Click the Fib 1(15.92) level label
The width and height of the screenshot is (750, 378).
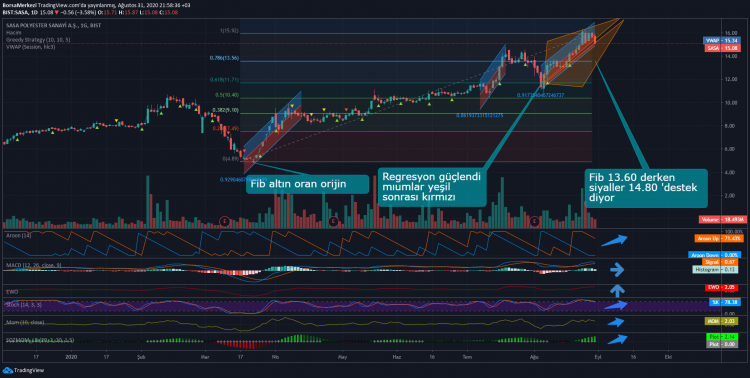pyautogui.click(x=229, y=31)
